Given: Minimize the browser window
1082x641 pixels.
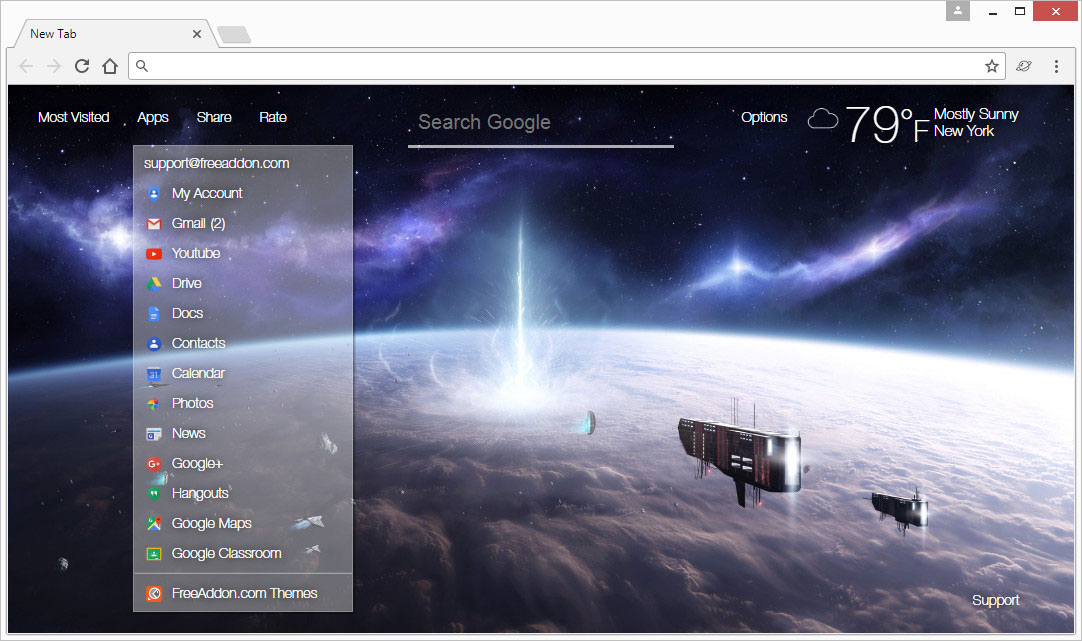Looking at the screenshot, I should [x=992, y=12].
